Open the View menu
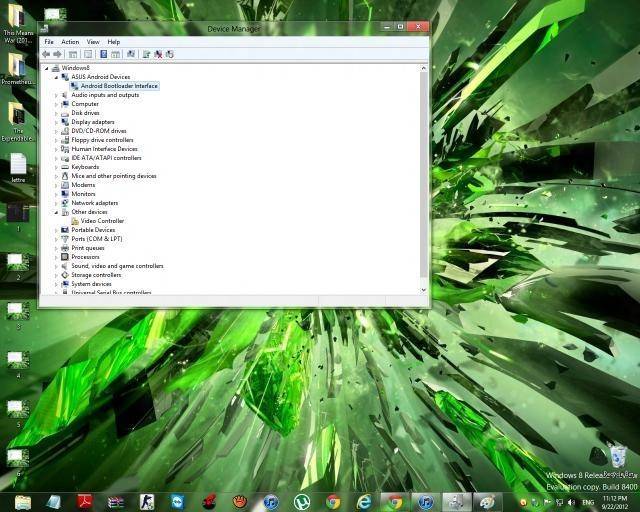Viewport: 640px width, 512px height. 93,42
